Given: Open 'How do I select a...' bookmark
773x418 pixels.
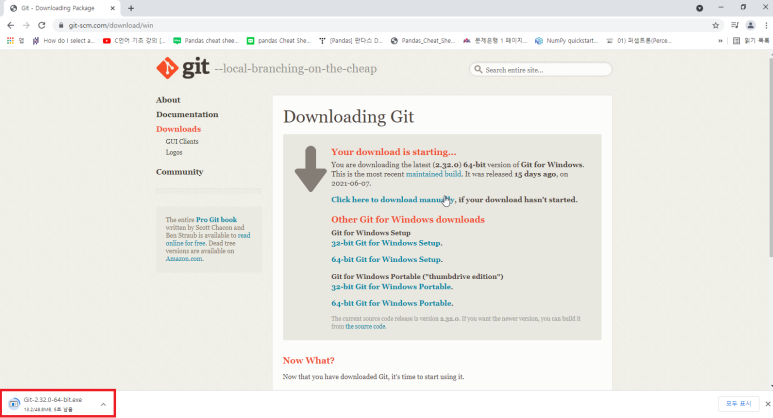Looking at the screenshot, I should coord(64,40).
